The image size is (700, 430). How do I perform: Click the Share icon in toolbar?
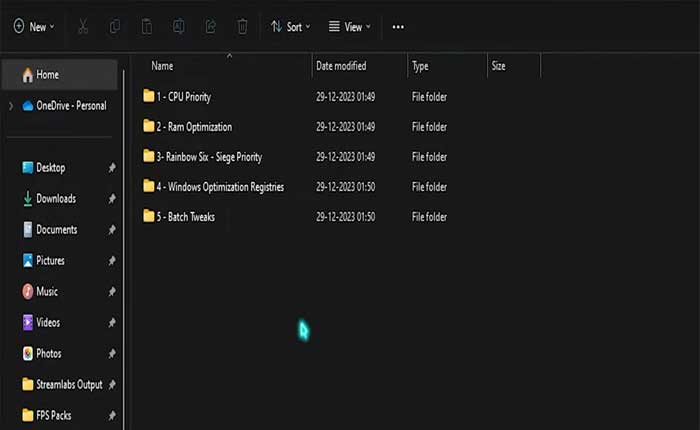(x=210, y=27)
